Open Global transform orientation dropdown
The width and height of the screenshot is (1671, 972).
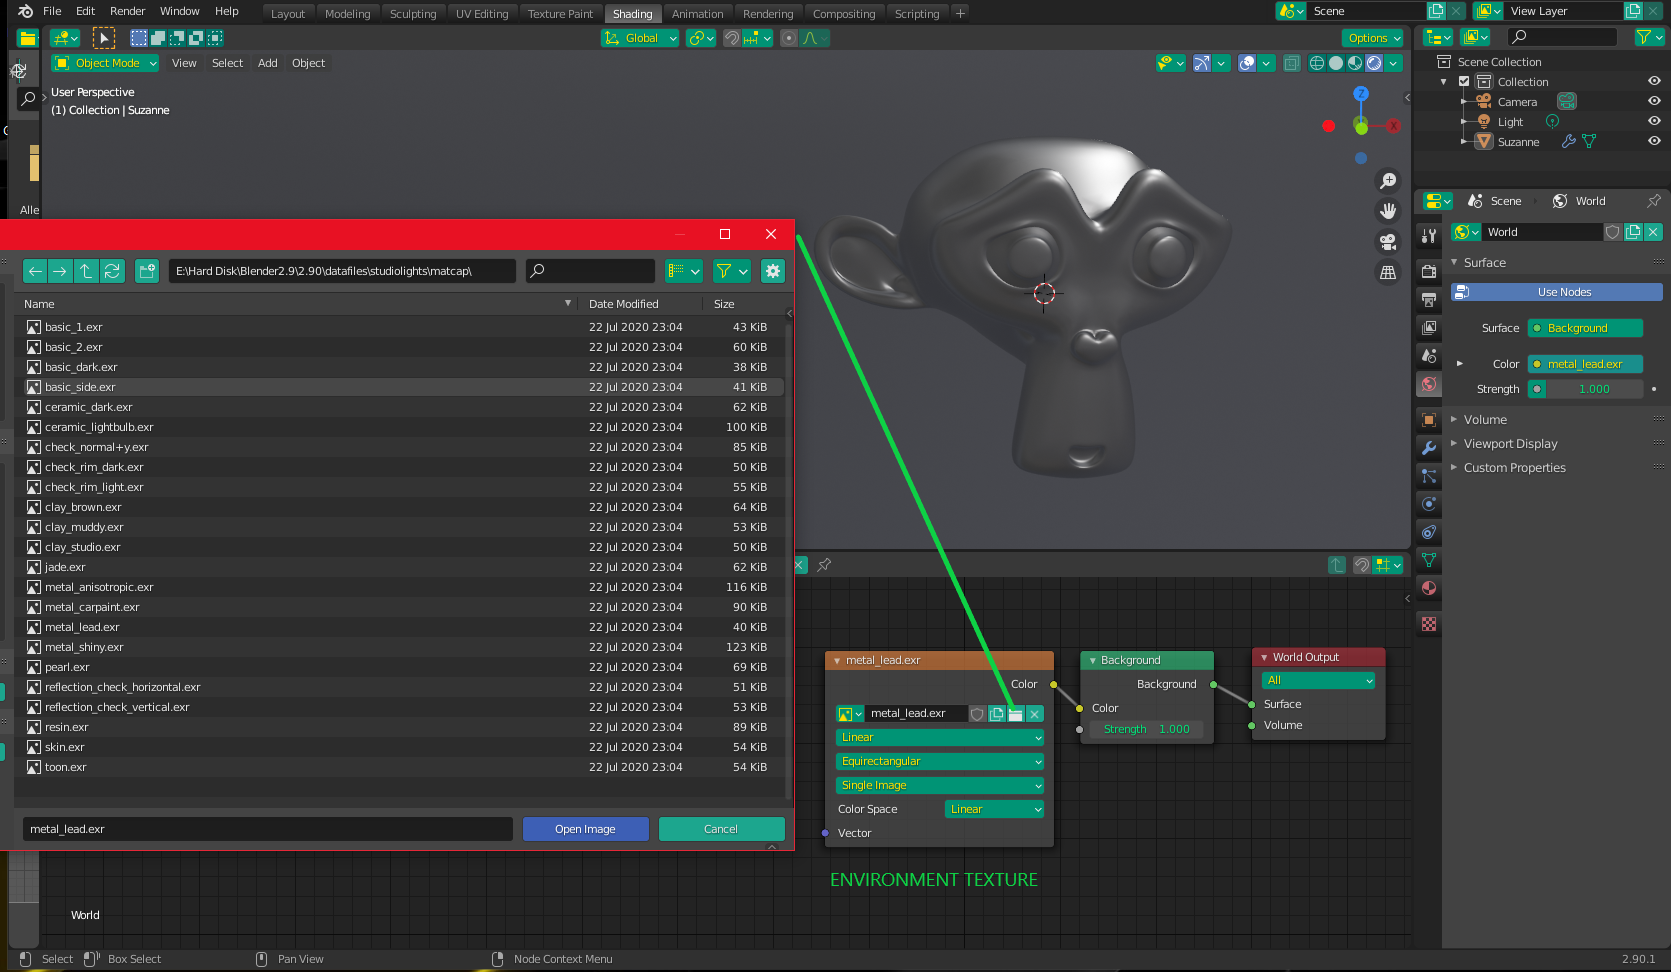[x=640, y=38]
